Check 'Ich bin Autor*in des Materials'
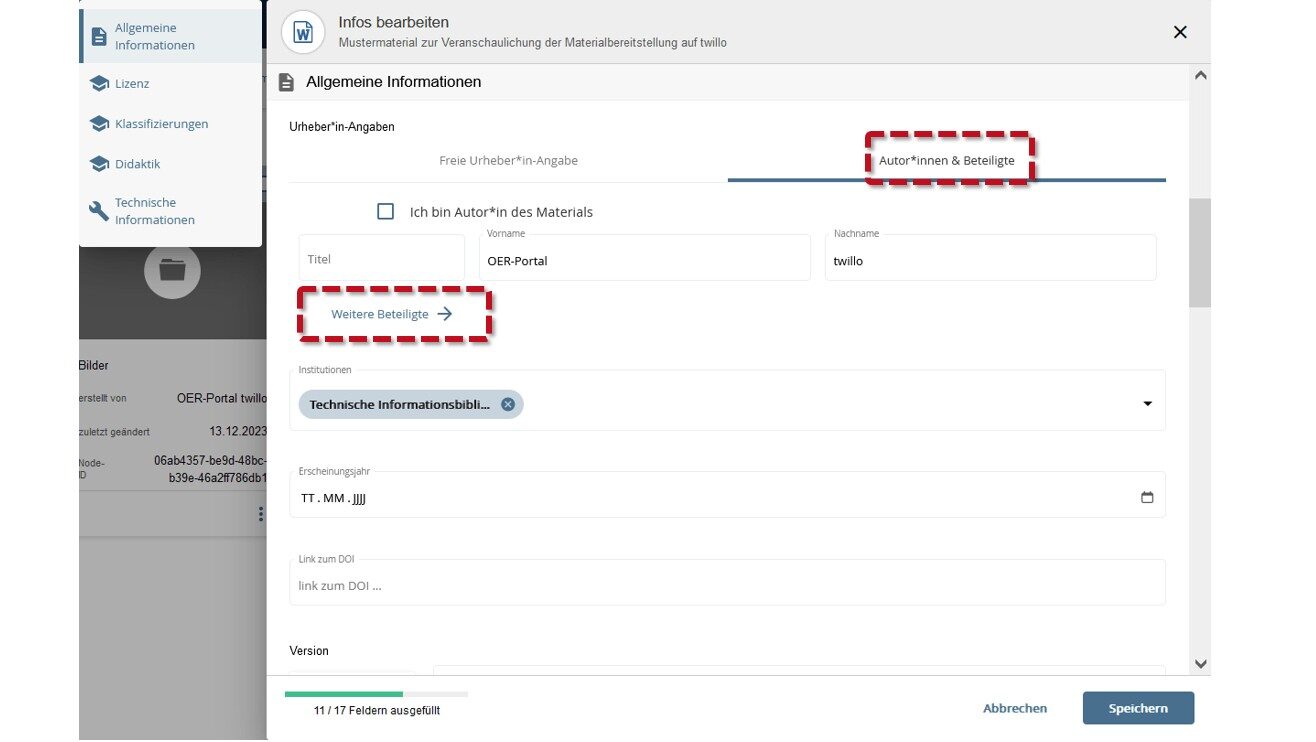This screenshot has width=1316, height=742. coord(385,212)
